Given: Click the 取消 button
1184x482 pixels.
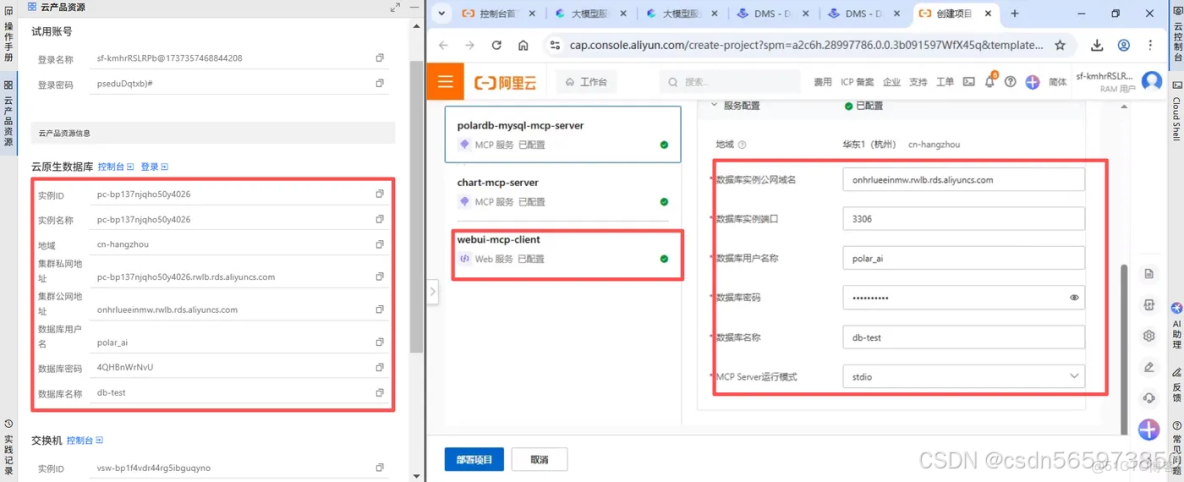Looking at the screenshot, I should click(x=539, y=459).
